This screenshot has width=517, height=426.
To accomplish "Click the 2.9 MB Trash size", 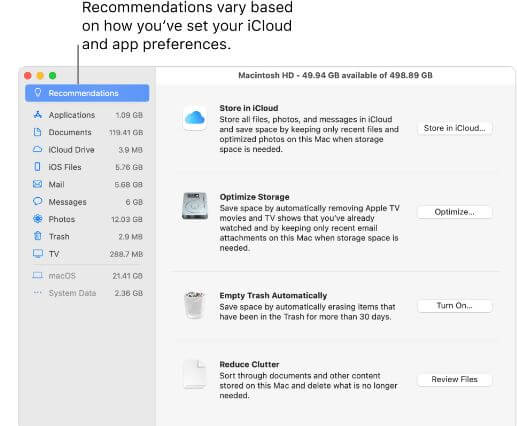I will click(130, 237).
